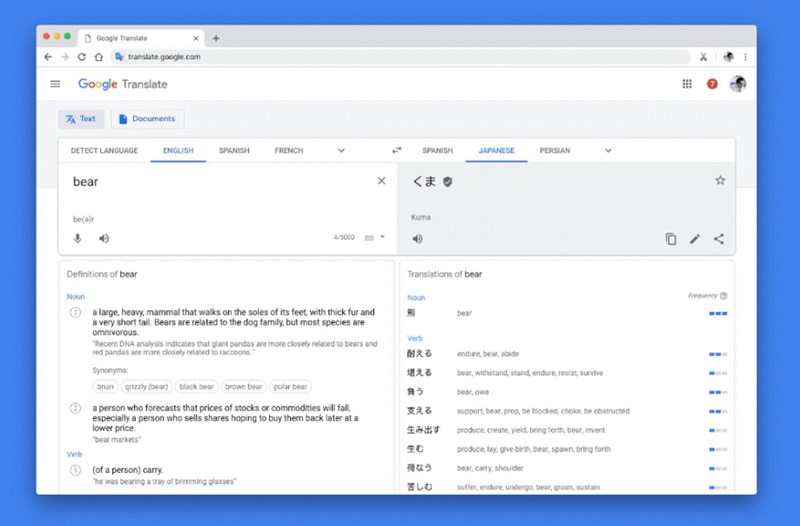Select Detect Language as source

[x=104, y=151]
